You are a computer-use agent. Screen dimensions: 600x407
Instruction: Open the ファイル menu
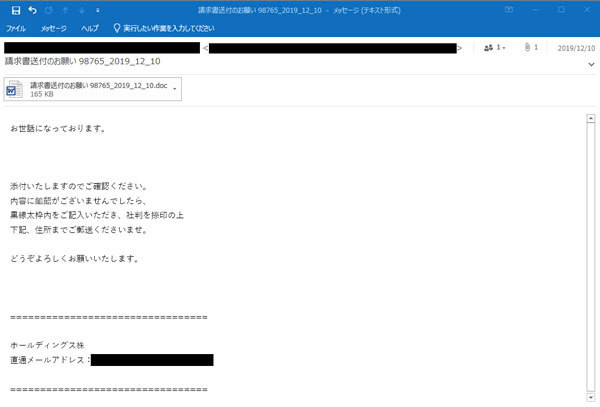pyautogui.click(x=16, y=28)
